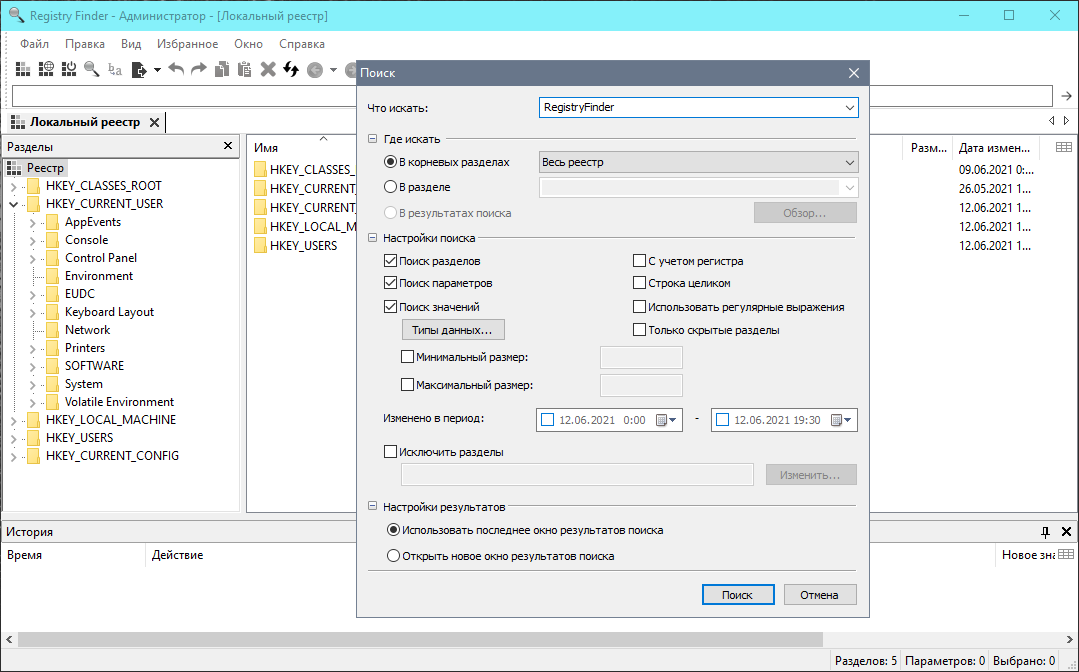The width and height of the screenshot is (1079, 672).
Task: Uncheck the 'Поиск разделов' checkbox
Action: click(391, 261)
